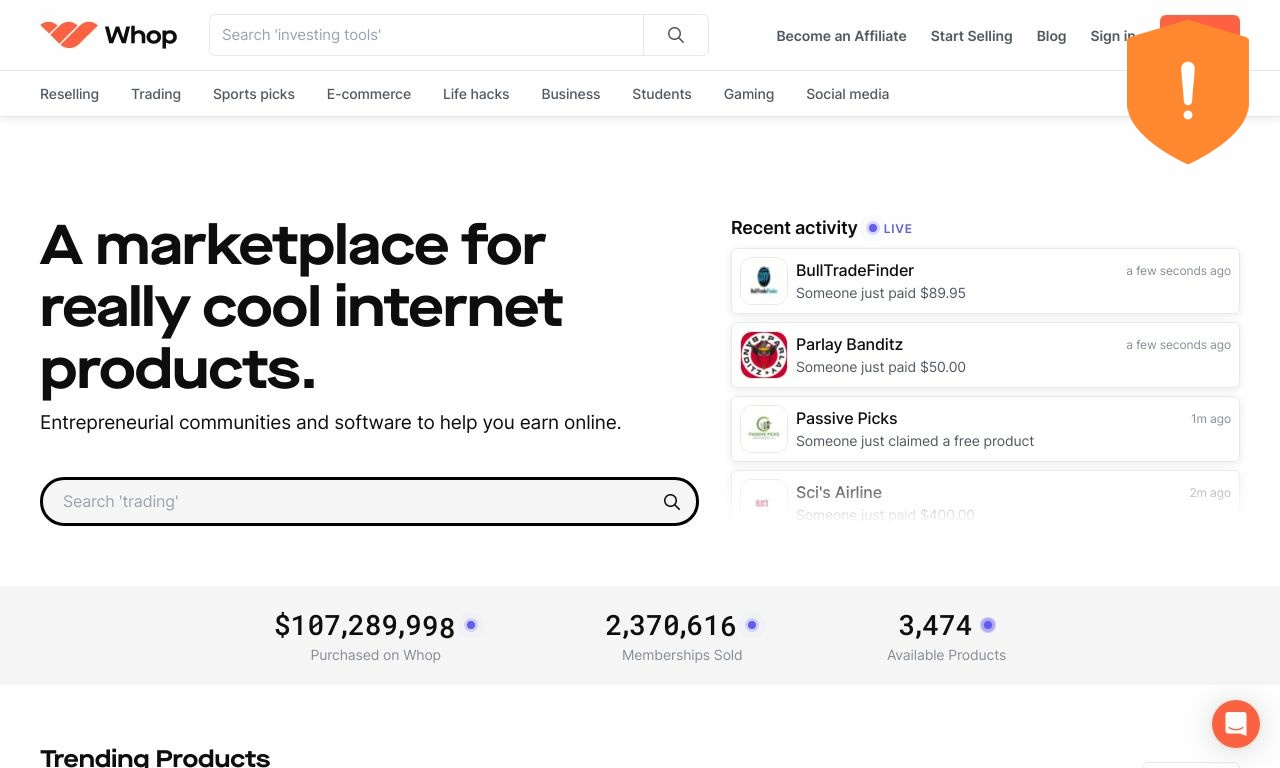Open the Start Selling link
The height and width of the screenshot is (768, 1280).
point(971,36)
